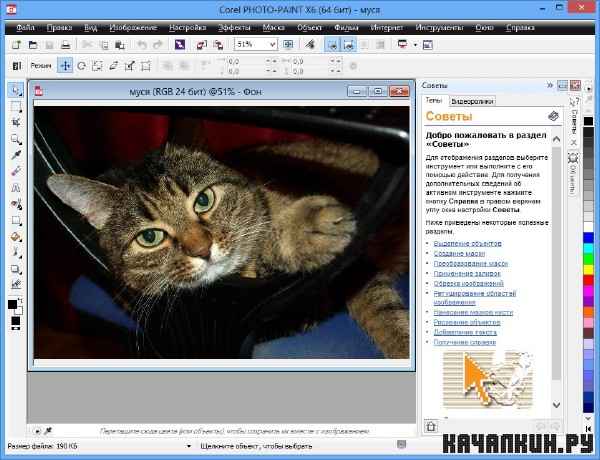Print the image with the printer icon

point(66,45)
